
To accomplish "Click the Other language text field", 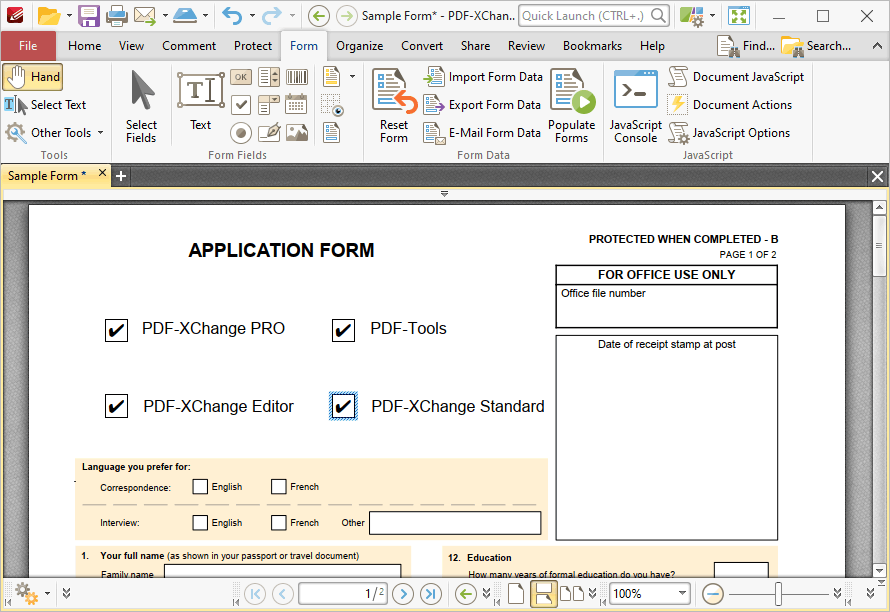I will (455, 523).
